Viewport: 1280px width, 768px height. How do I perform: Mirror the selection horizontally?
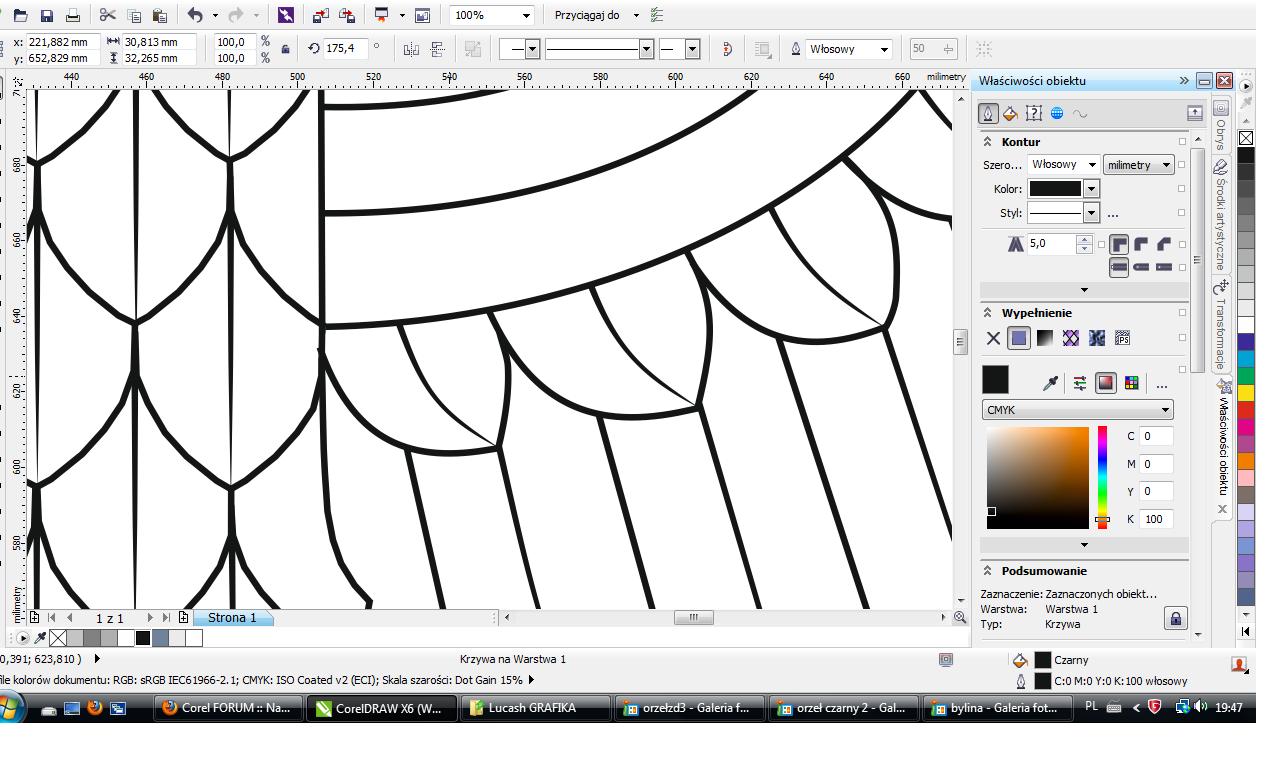click(x=411, y=49)
